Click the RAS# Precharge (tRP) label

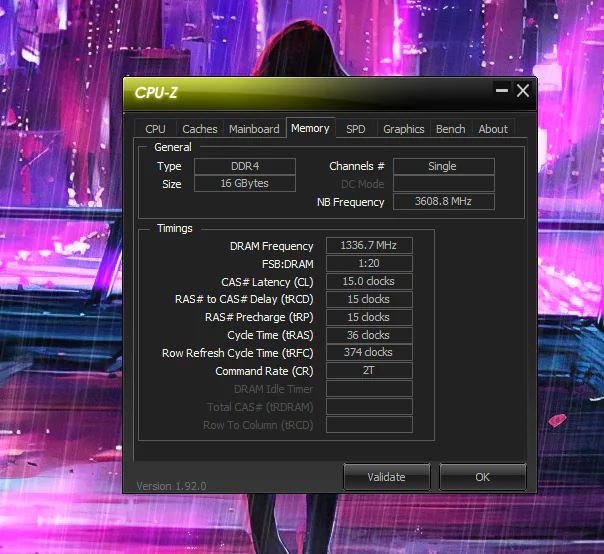(x=259, y=317)
